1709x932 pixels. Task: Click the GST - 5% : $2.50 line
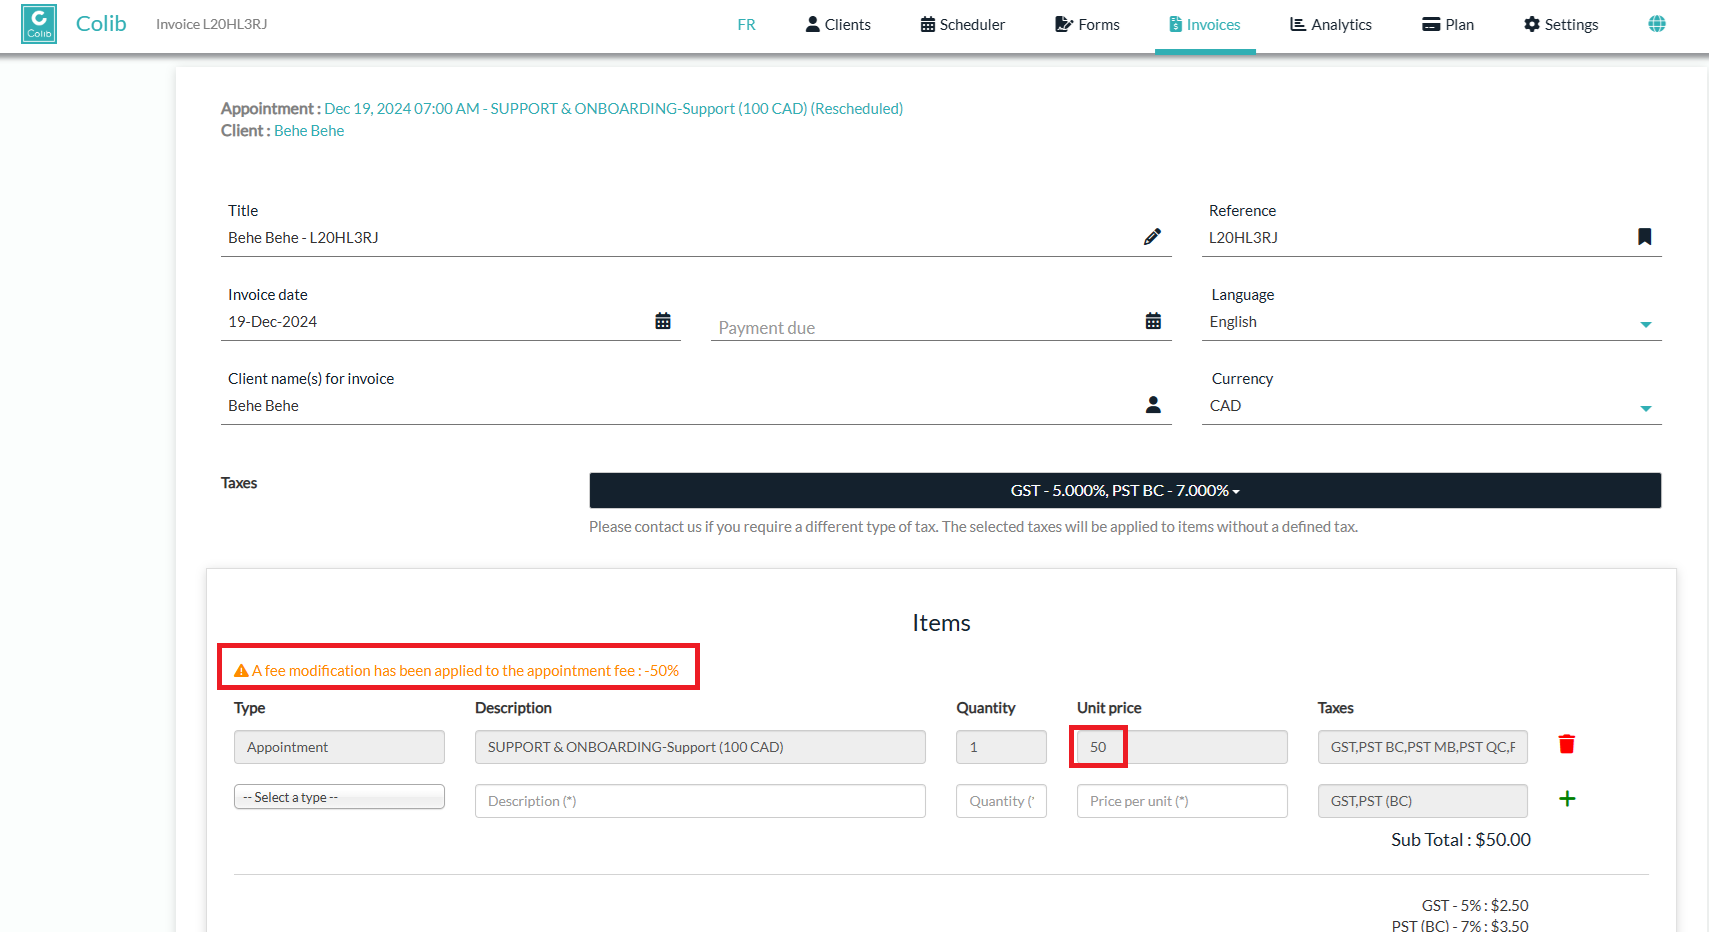coord(1475,906)
